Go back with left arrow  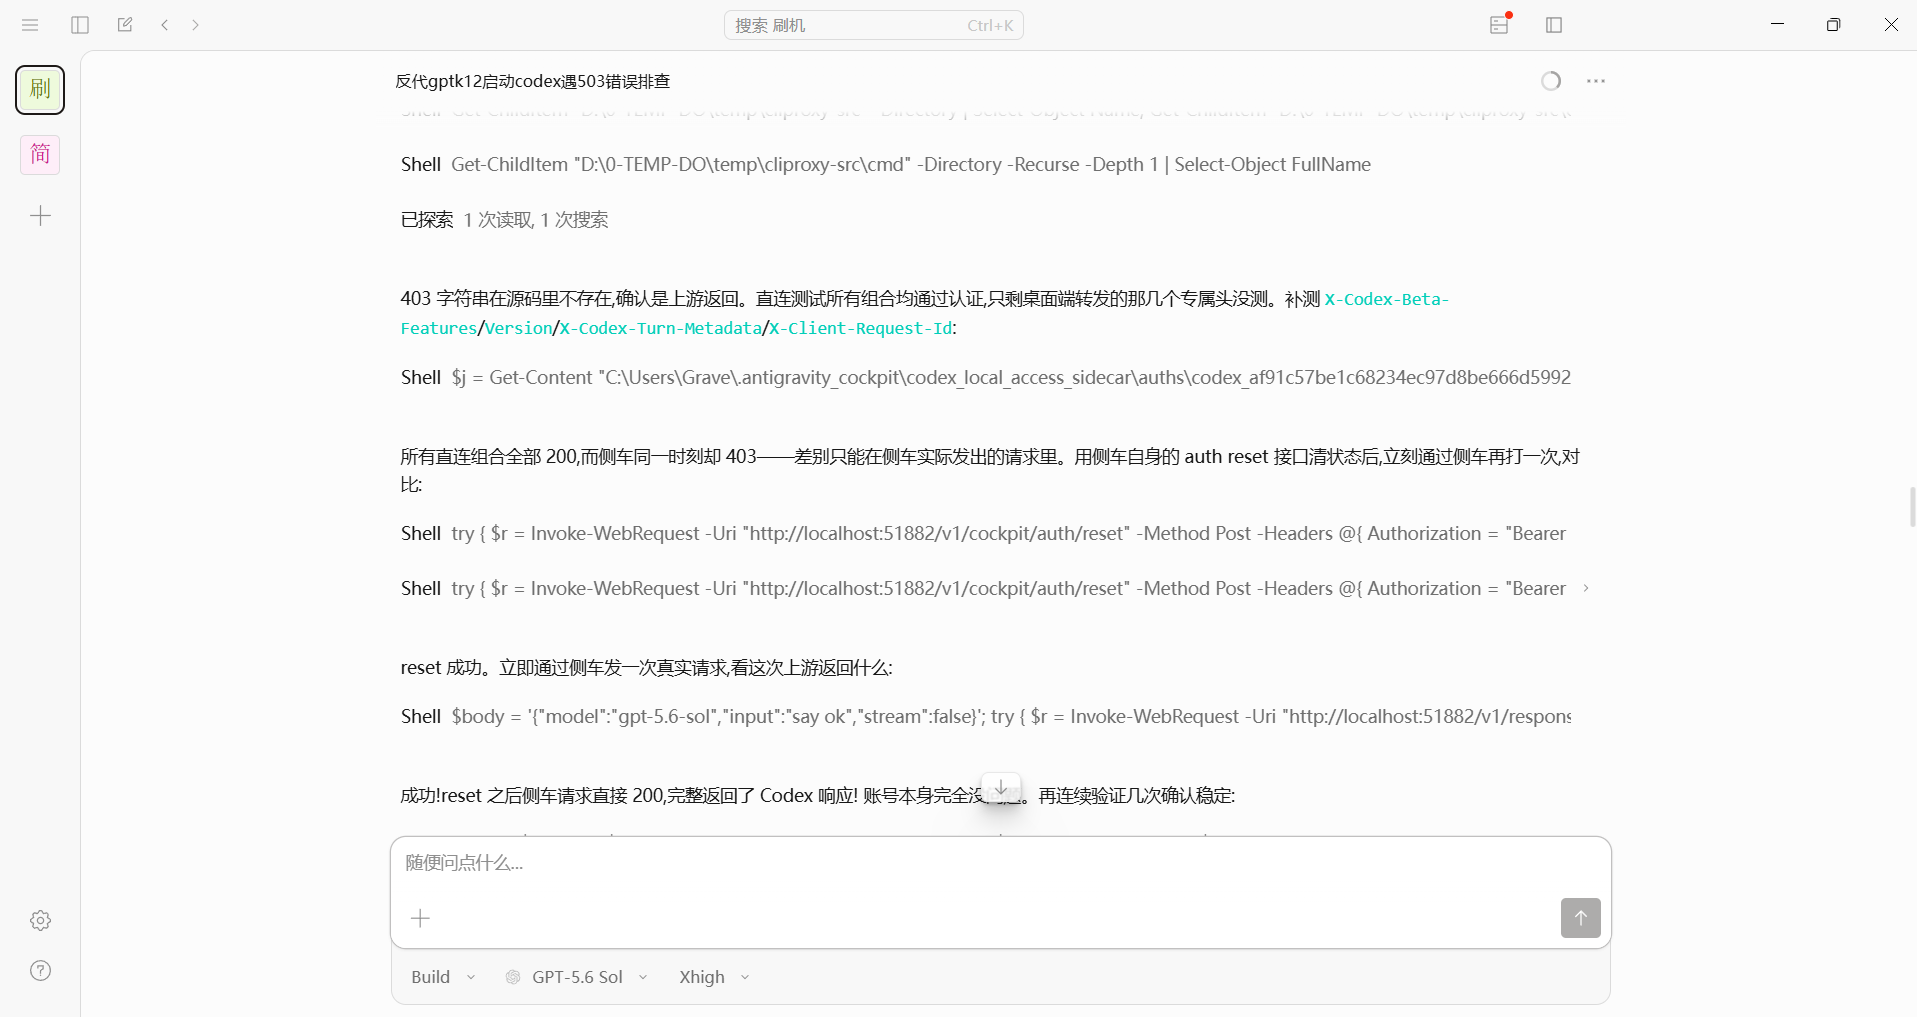[x=165, y=25]
